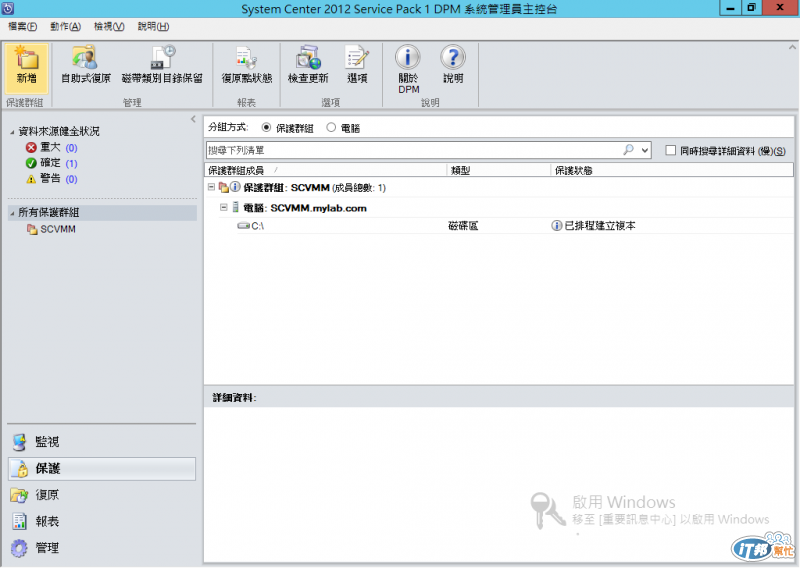Click the 監視 monitoring icon in the navigation pane
The width and height of the screenshot is (800, 568).
(x=19, y=442)
